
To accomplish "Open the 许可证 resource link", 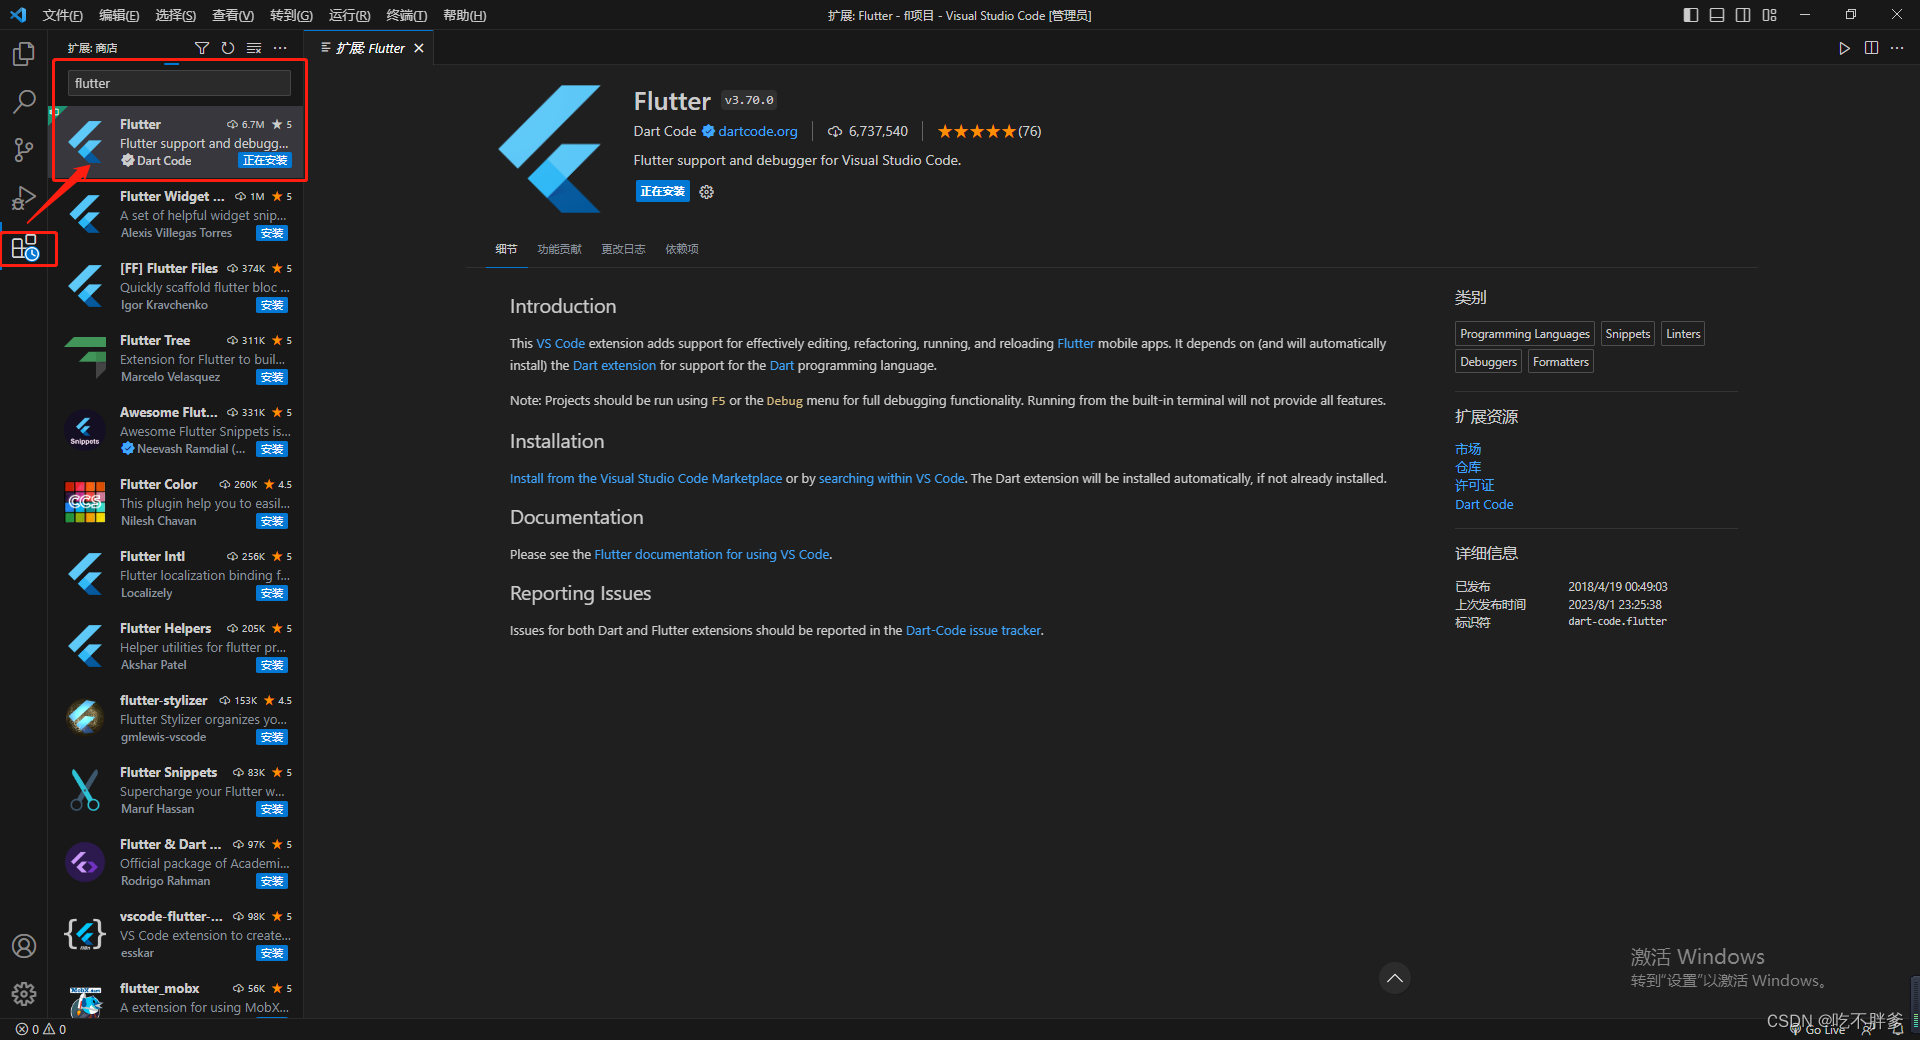I will point(1474,486).
